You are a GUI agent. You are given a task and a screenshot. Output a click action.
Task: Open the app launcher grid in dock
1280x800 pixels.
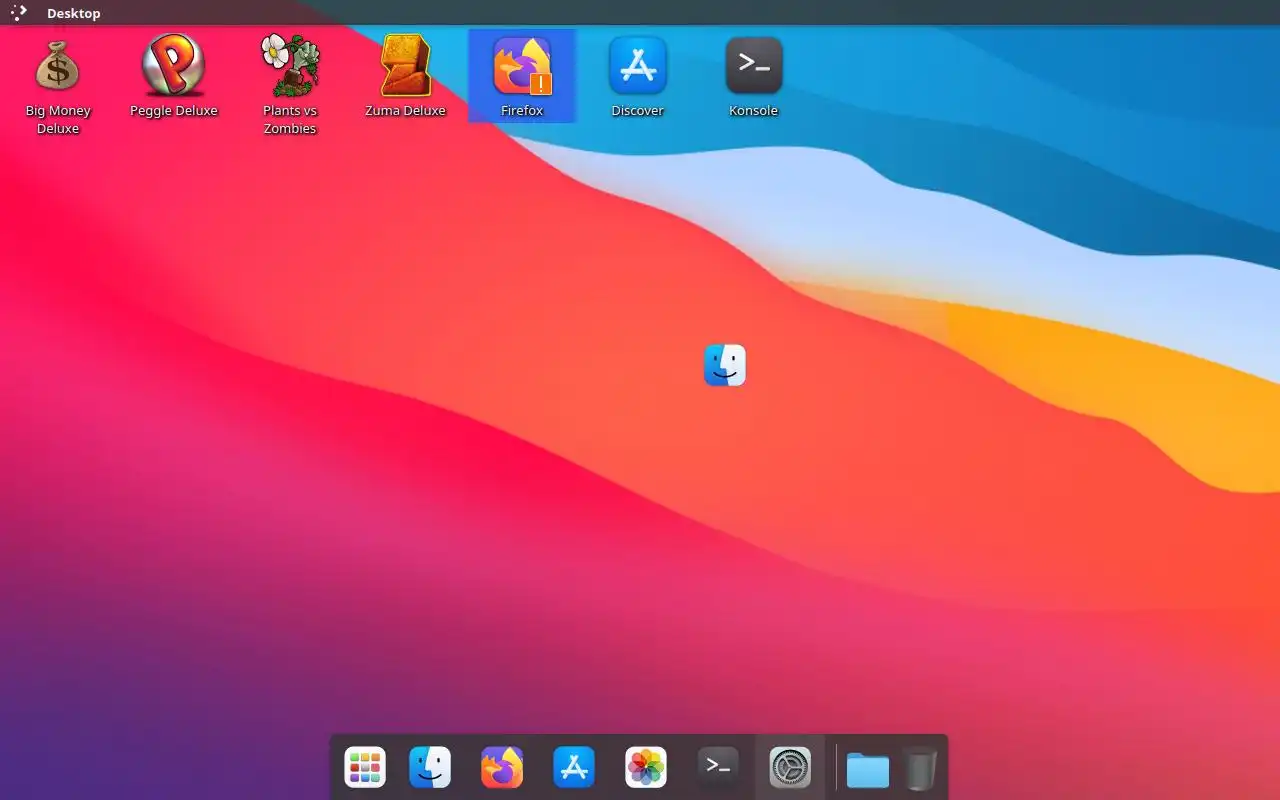point(365,768)
